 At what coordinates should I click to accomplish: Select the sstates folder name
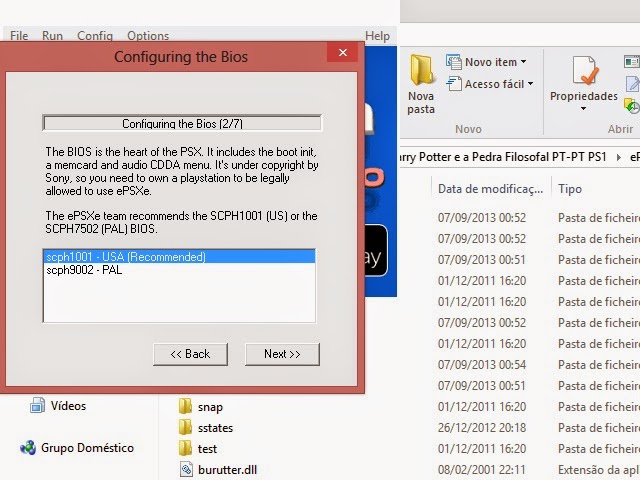pos(215,428)
